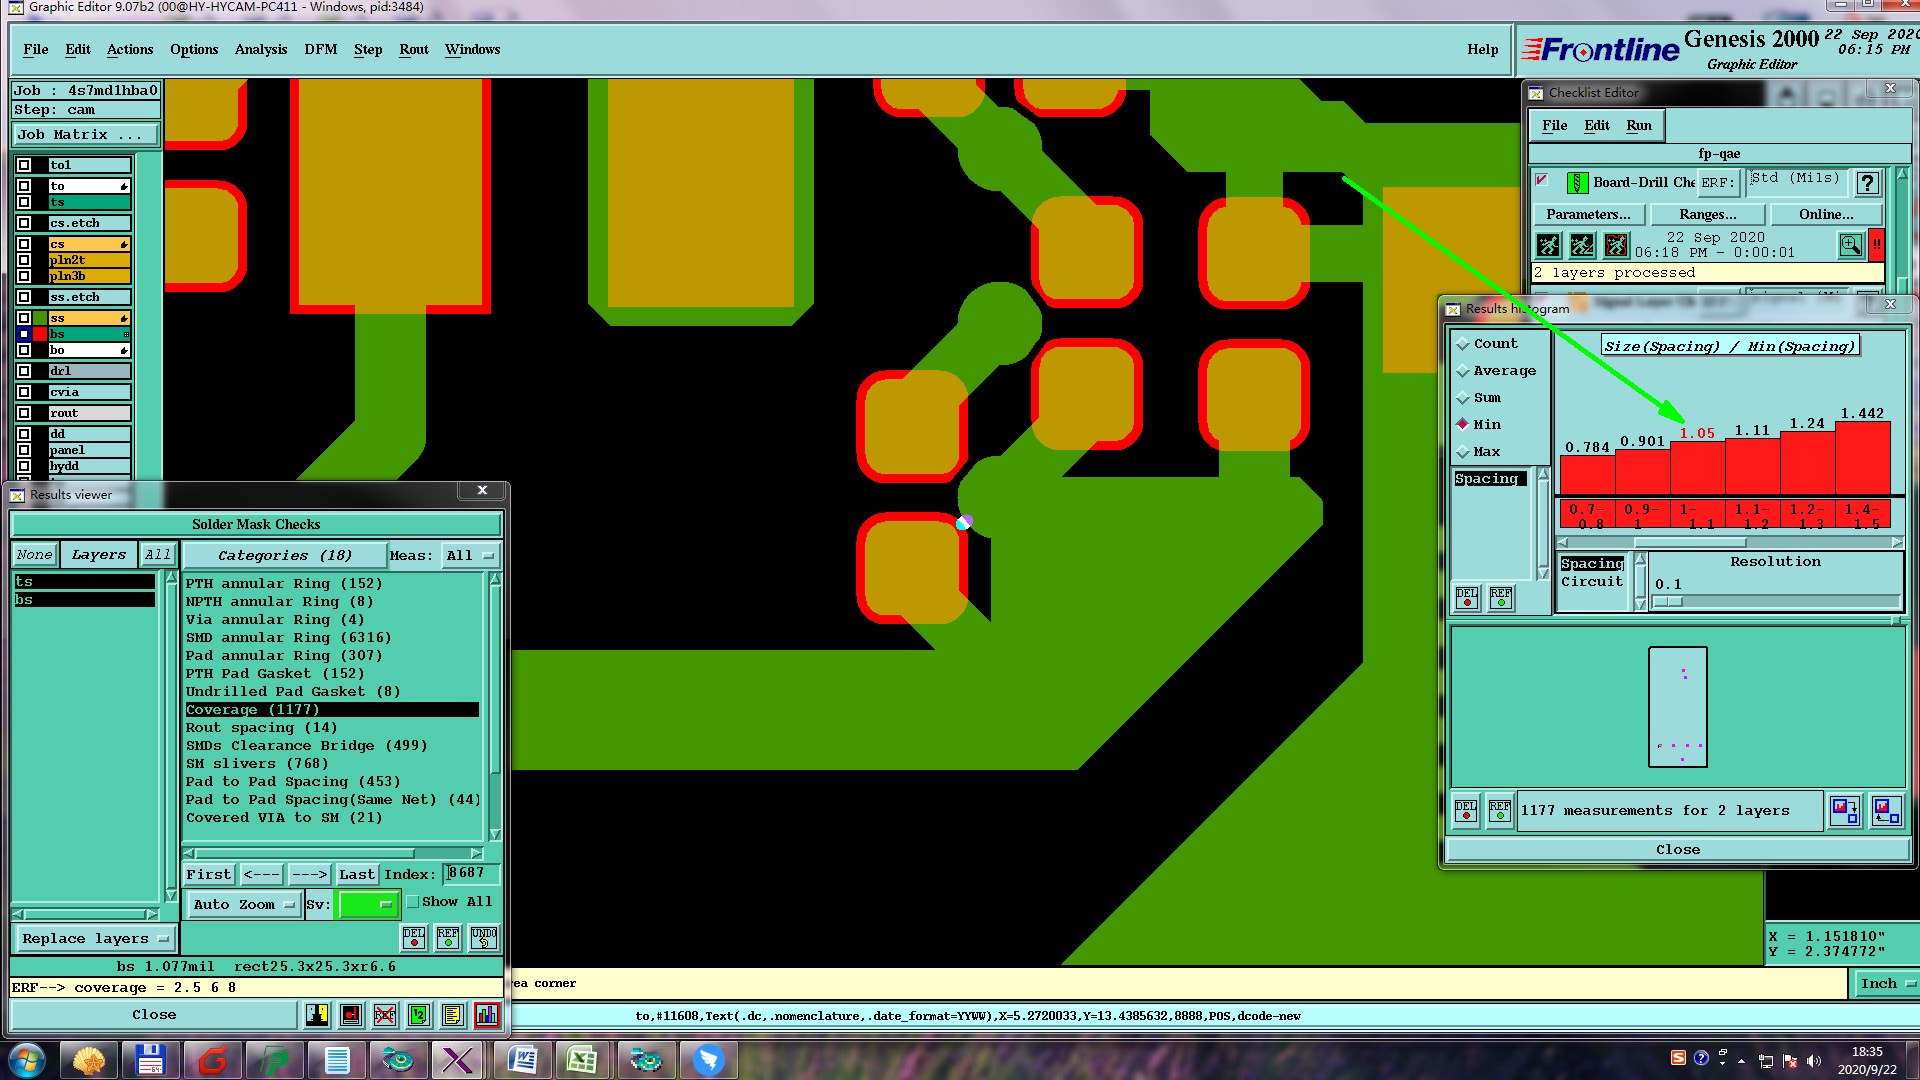
Task: Open the Analysis menu
Action: coord(260,49)
